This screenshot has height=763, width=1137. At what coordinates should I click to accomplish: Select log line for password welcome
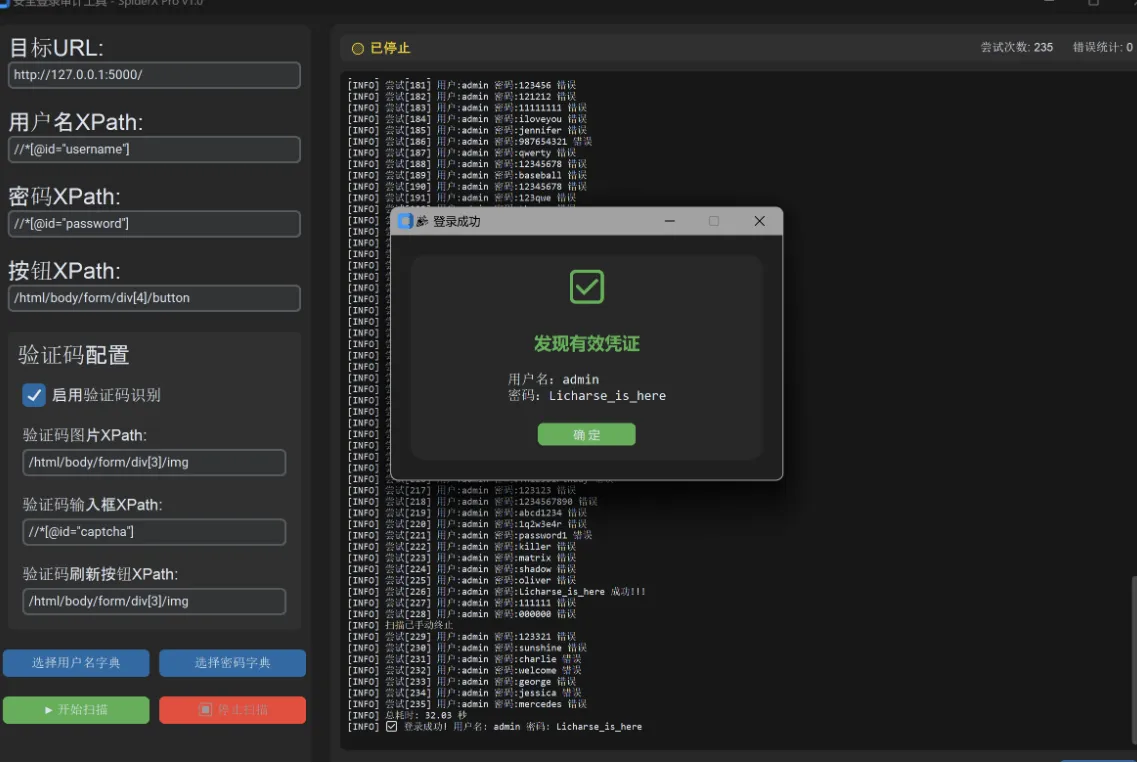pos(465,671)
